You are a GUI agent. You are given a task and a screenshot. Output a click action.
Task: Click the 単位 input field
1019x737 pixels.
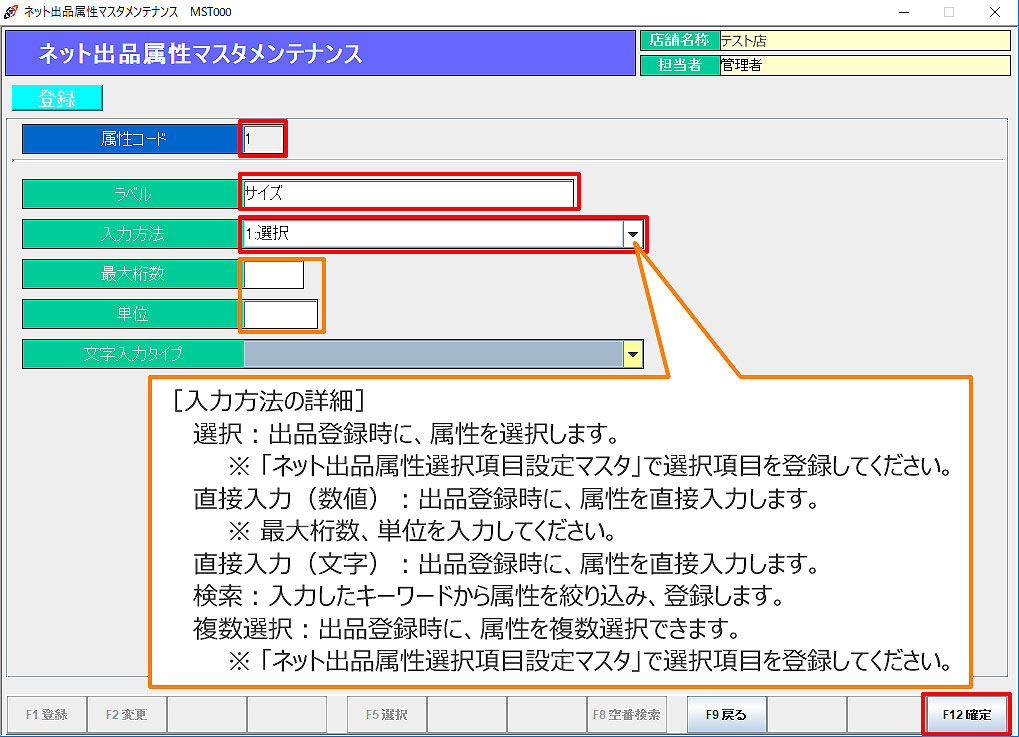[281, 315]
